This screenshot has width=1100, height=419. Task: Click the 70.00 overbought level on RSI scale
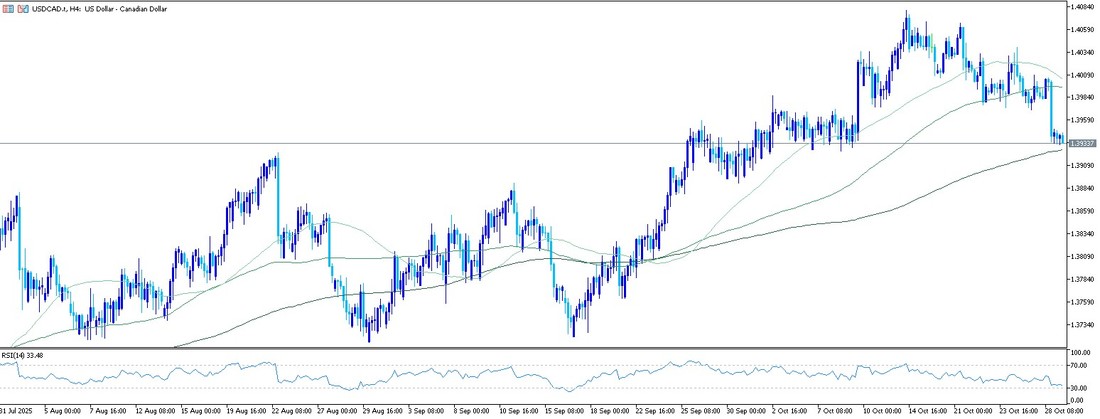pyautogui.click(x=1080, y=366)
